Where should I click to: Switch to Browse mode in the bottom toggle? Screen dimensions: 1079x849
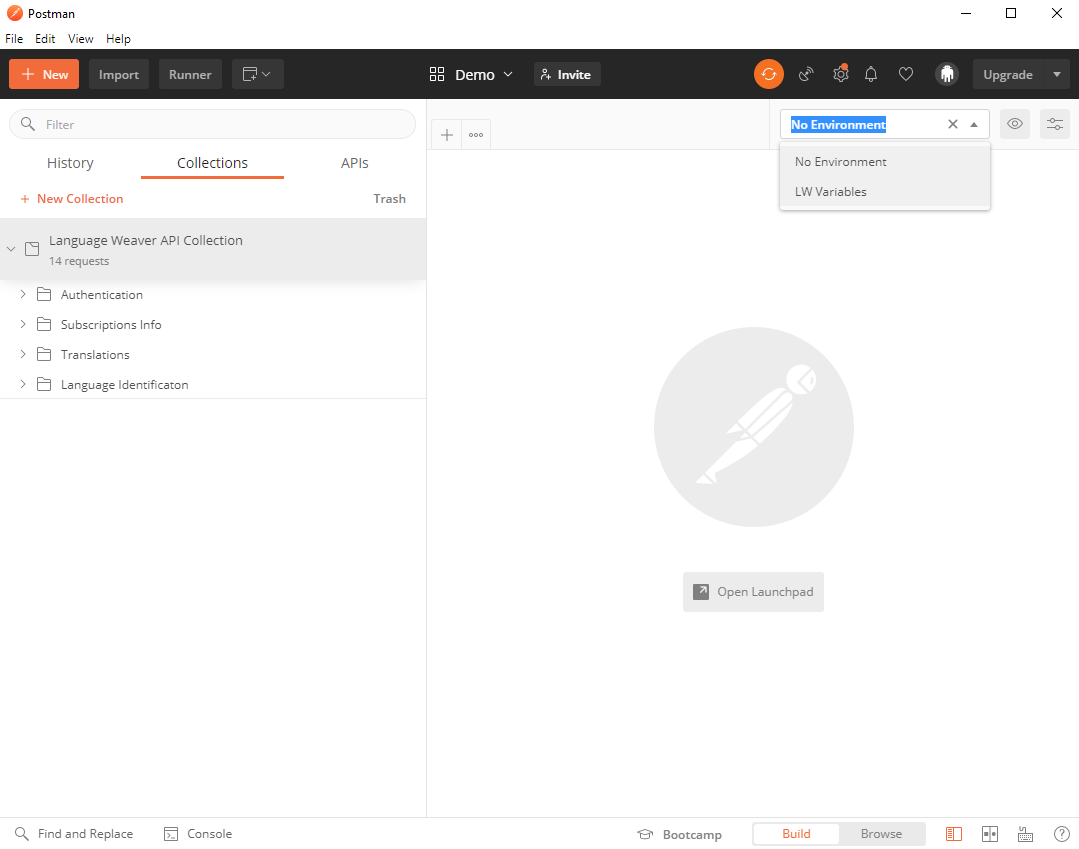tap(881, 834)
